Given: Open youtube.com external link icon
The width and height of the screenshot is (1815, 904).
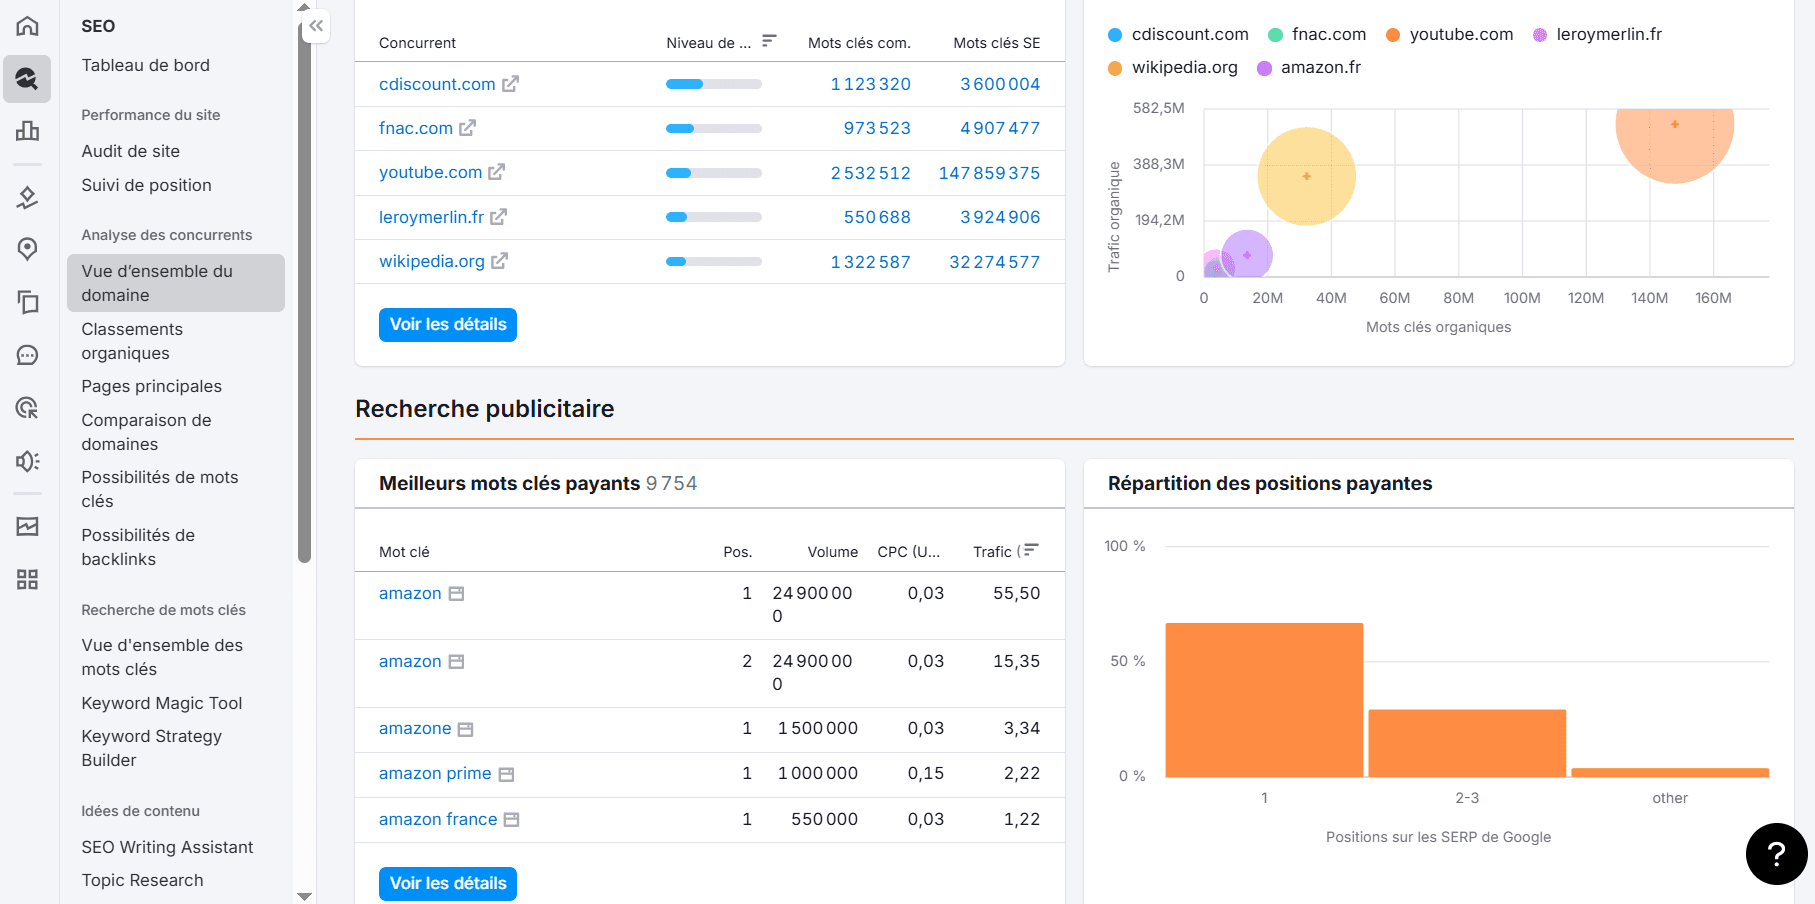Looking at the screenshot, I should [496, 172].
